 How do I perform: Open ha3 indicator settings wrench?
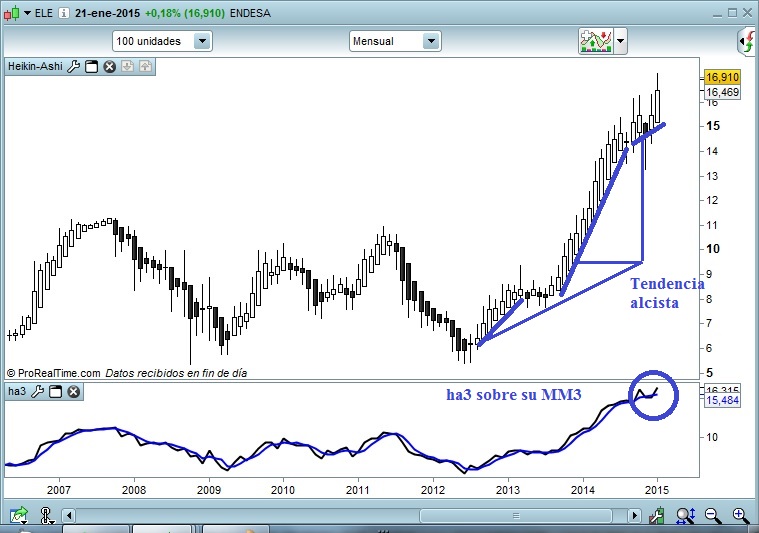pyautogui.click(x=37, y=391)
